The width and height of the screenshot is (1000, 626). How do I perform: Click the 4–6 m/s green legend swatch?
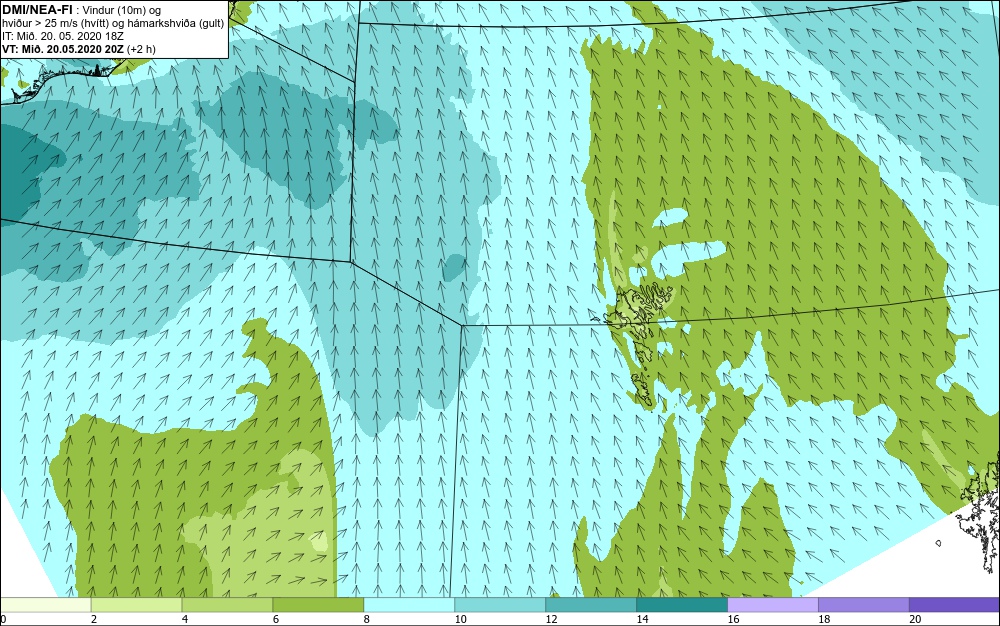227,605
